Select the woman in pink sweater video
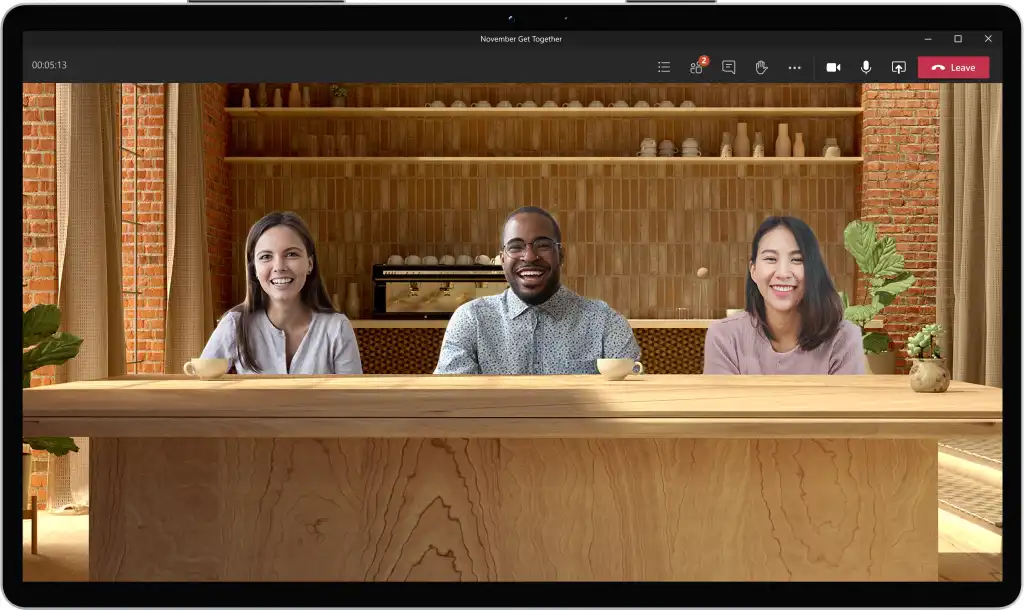The width and height of the screenshot is (1024, 610). [786, 295]
